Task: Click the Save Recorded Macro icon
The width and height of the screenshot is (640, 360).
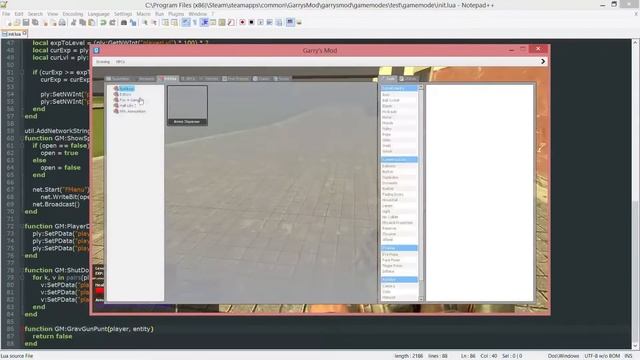Action: pos(279,22)
